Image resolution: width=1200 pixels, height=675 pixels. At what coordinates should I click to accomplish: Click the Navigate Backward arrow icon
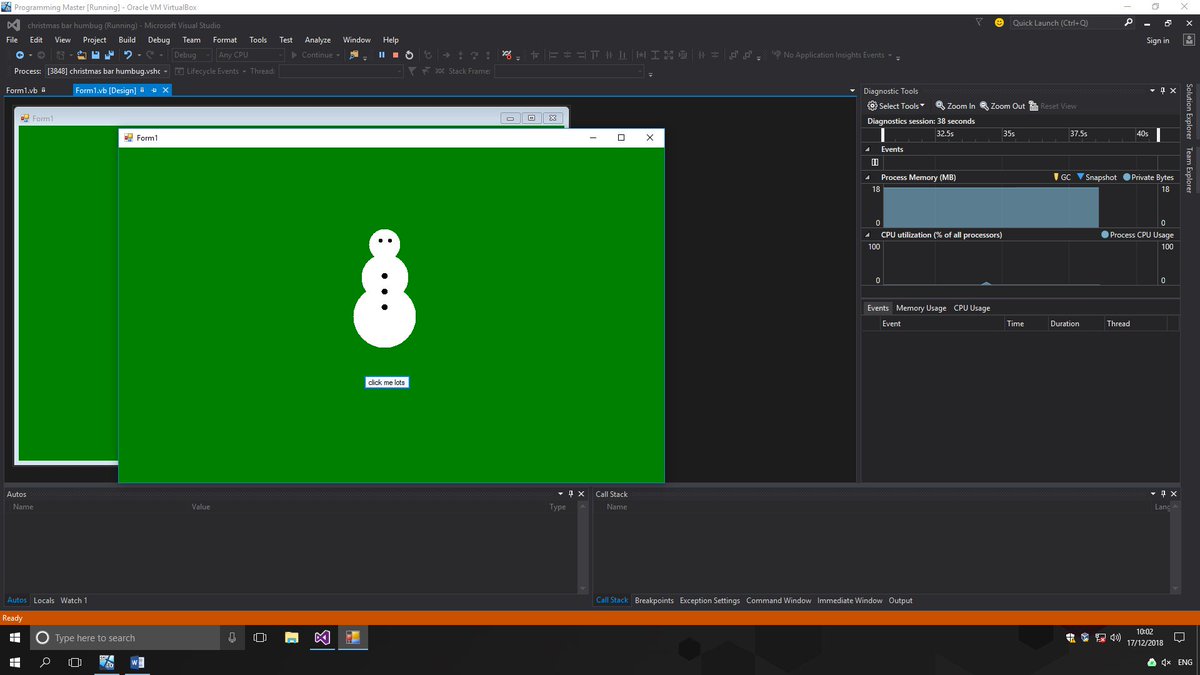19,55
